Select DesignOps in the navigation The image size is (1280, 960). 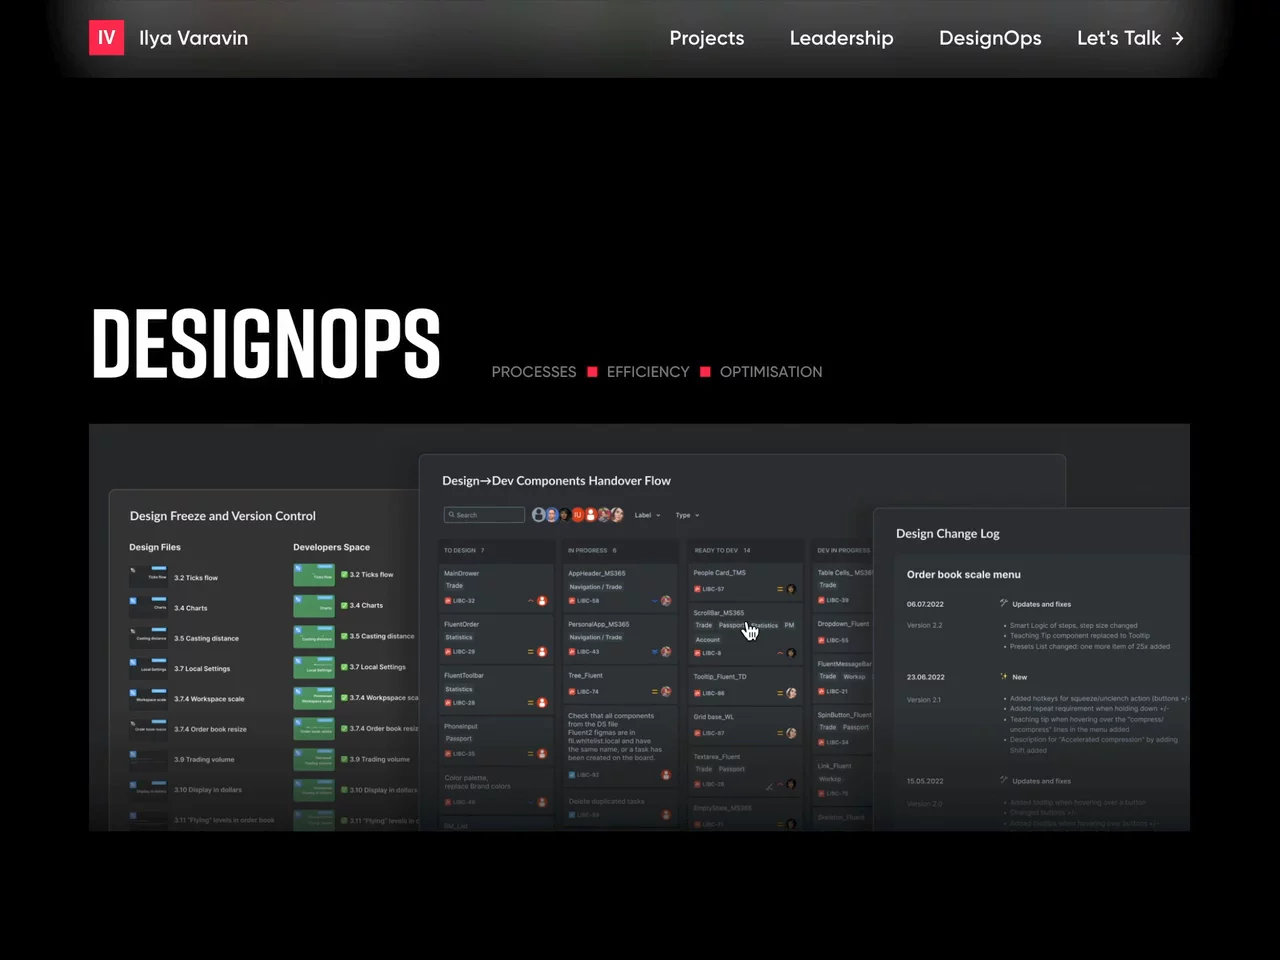pos(990,38)
